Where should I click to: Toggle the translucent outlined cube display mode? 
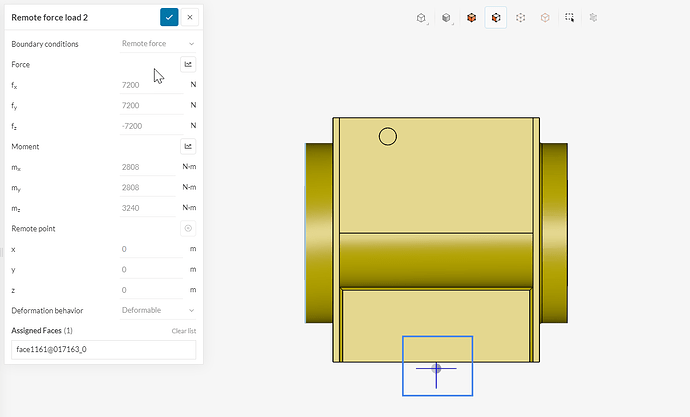point(545,17)
